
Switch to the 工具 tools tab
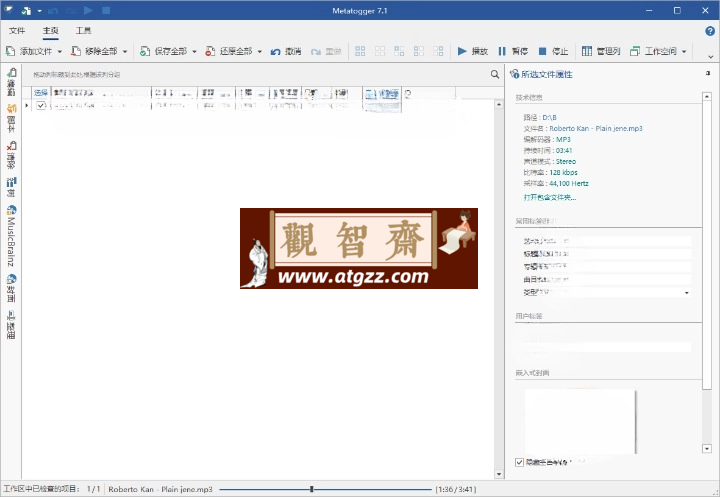[83, 30]
